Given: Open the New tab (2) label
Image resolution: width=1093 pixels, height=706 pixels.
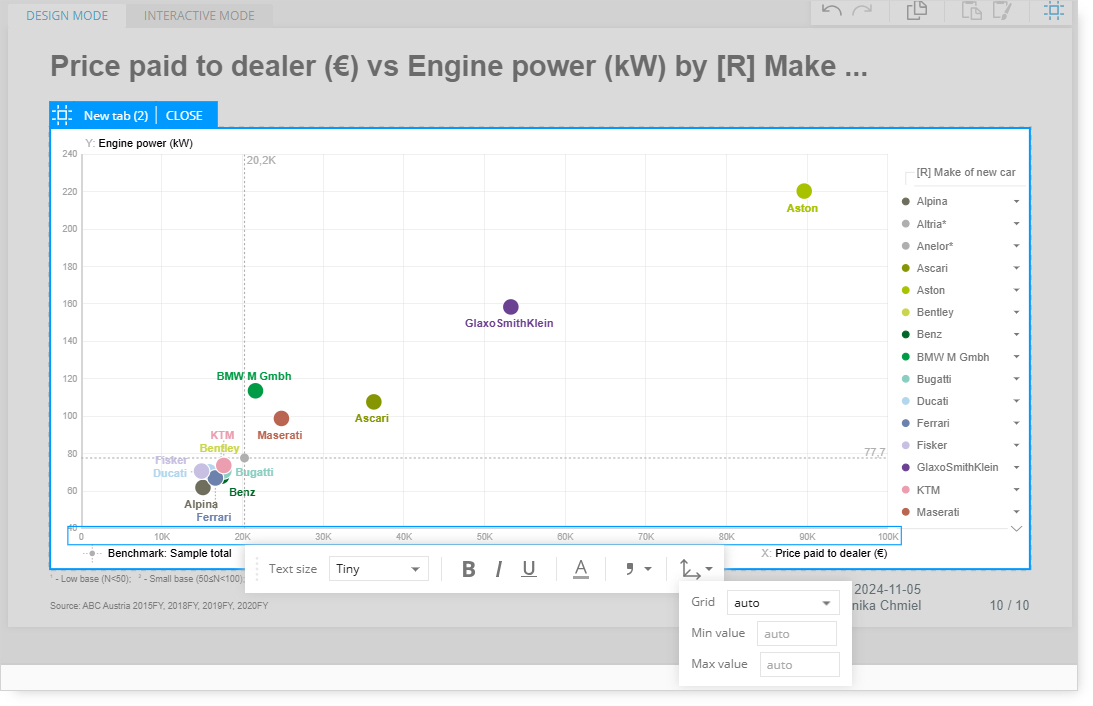Looking at the screenshot, I should (x=116, y=116).
